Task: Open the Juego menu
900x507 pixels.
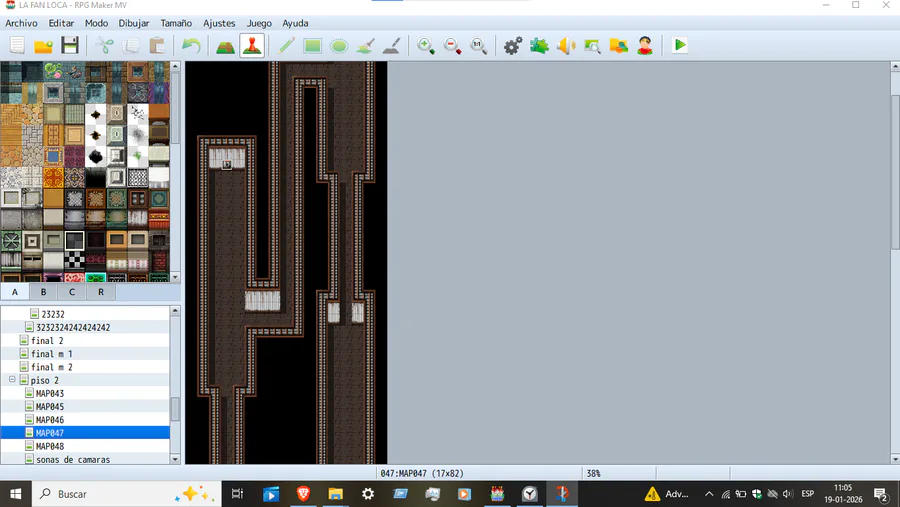Action: [x=259, y=23]
